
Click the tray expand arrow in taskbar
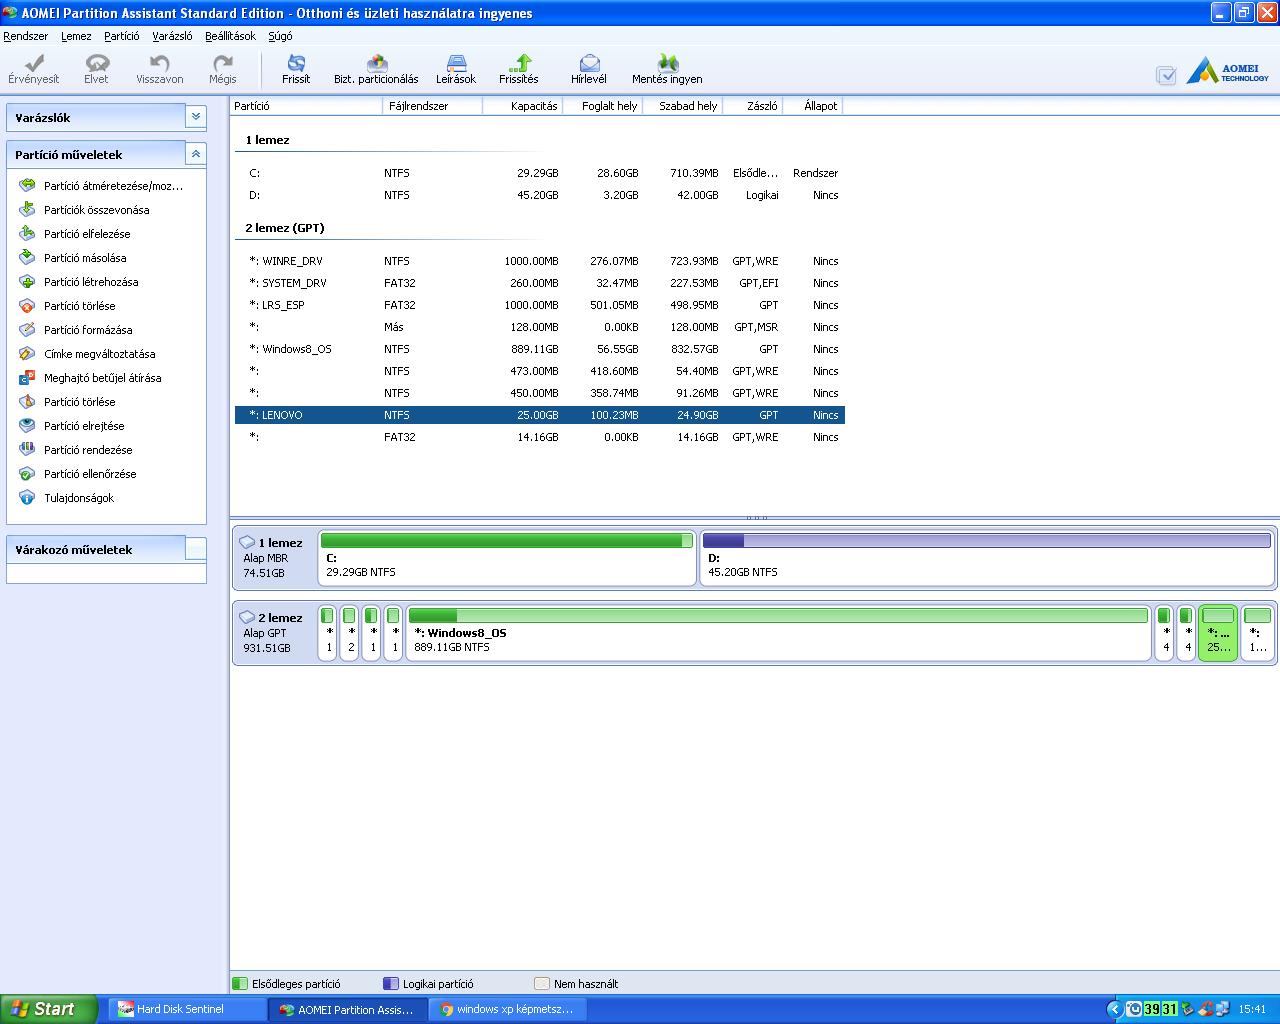pyautogui.click(x=1114, y=1009)
